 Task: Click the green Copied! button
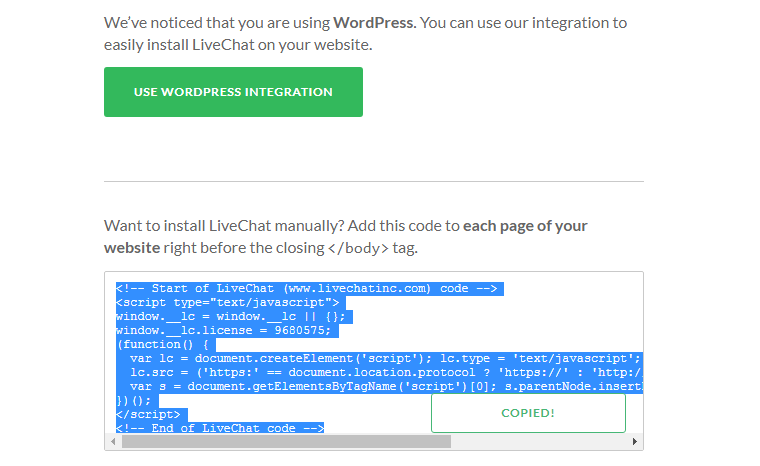528,413
